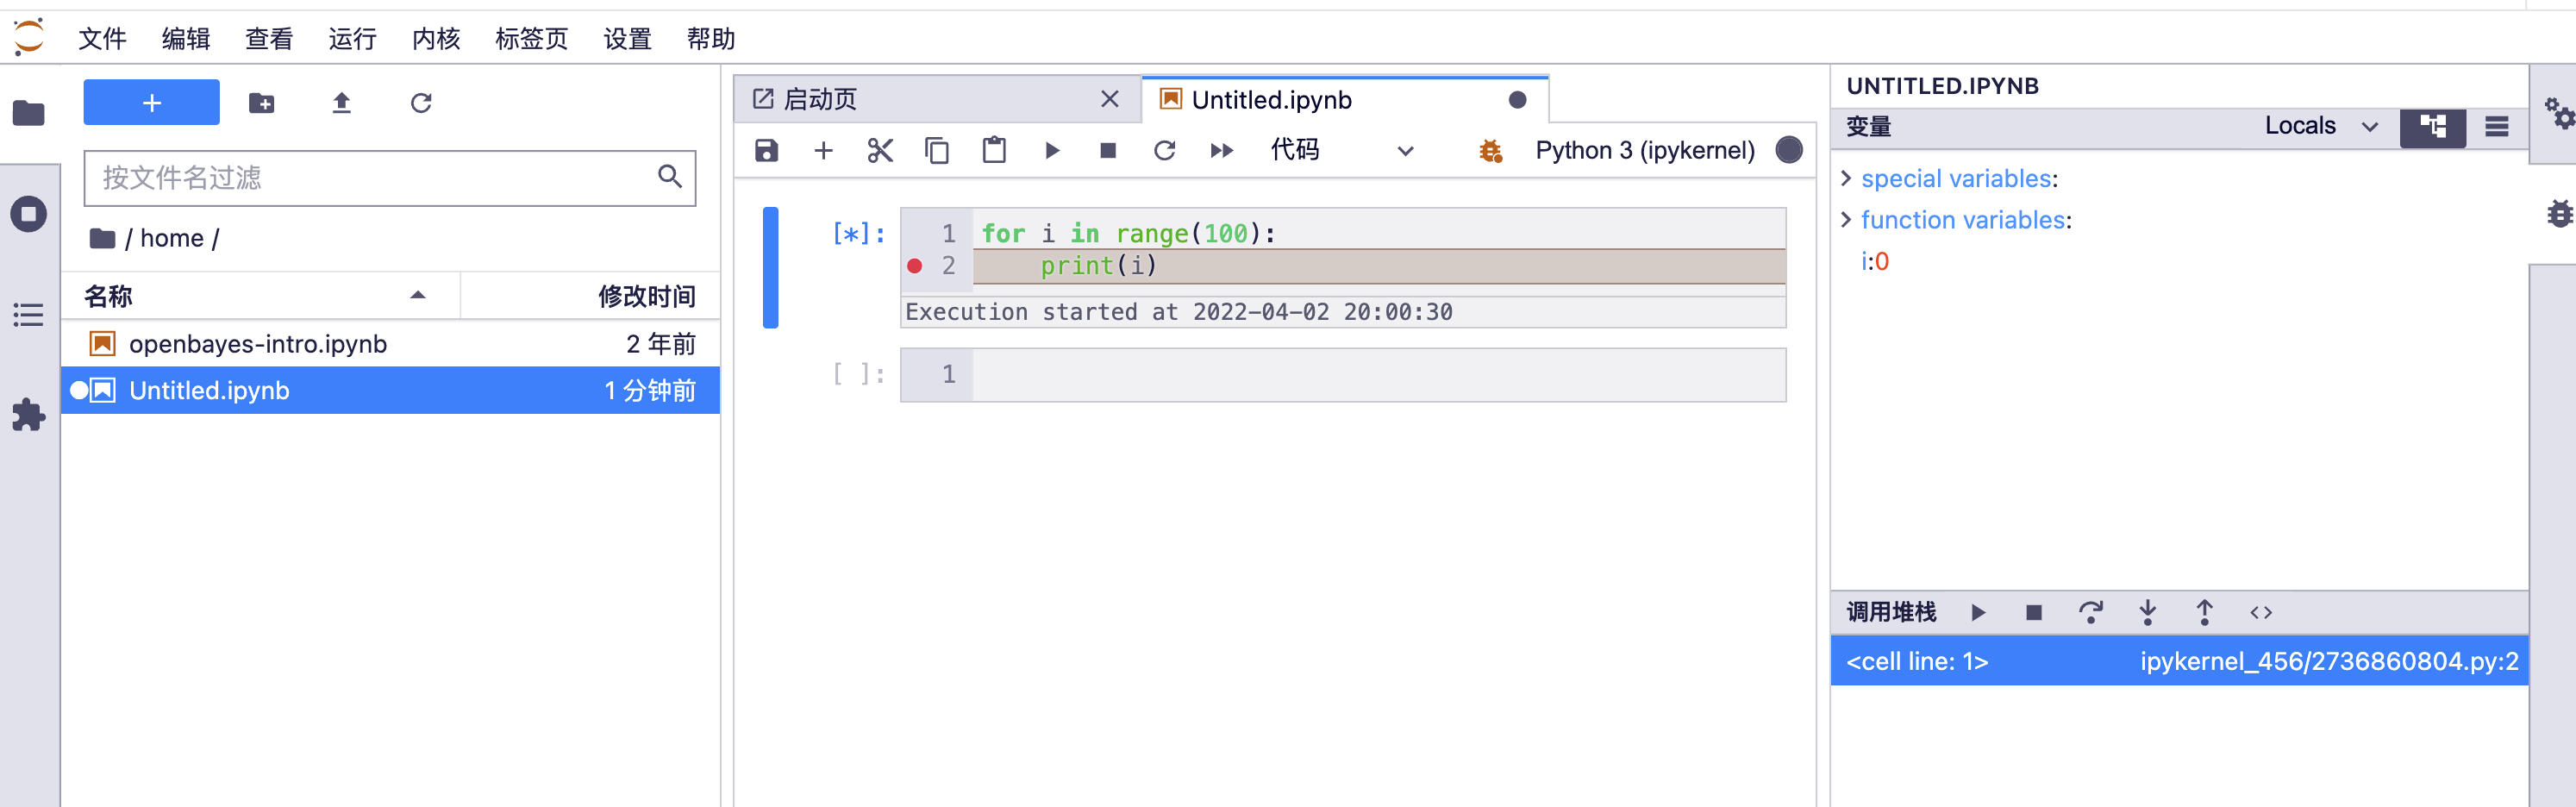Restart kernel and run all cells
The height and width of the screenshot is (807, 2576).
(x=1221, y=151)
